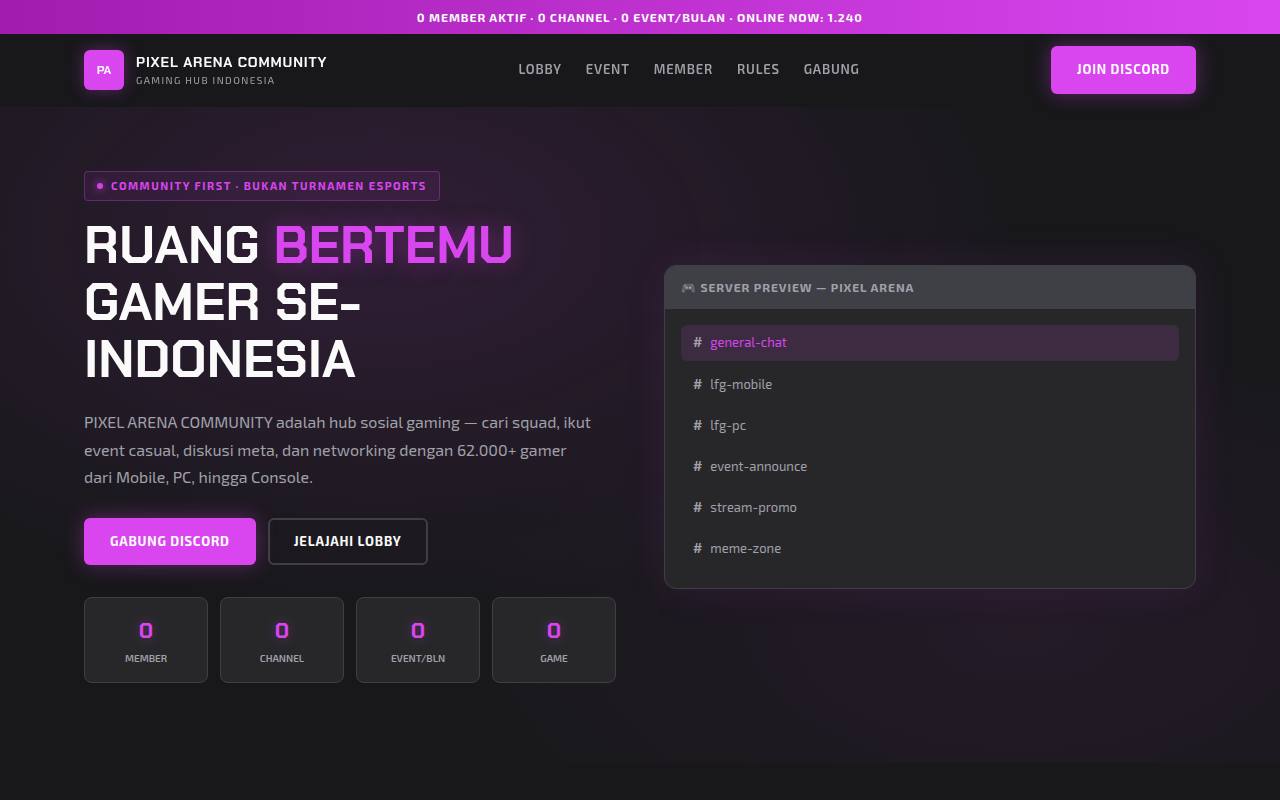Open the Member nav section

tap(683, 69)
